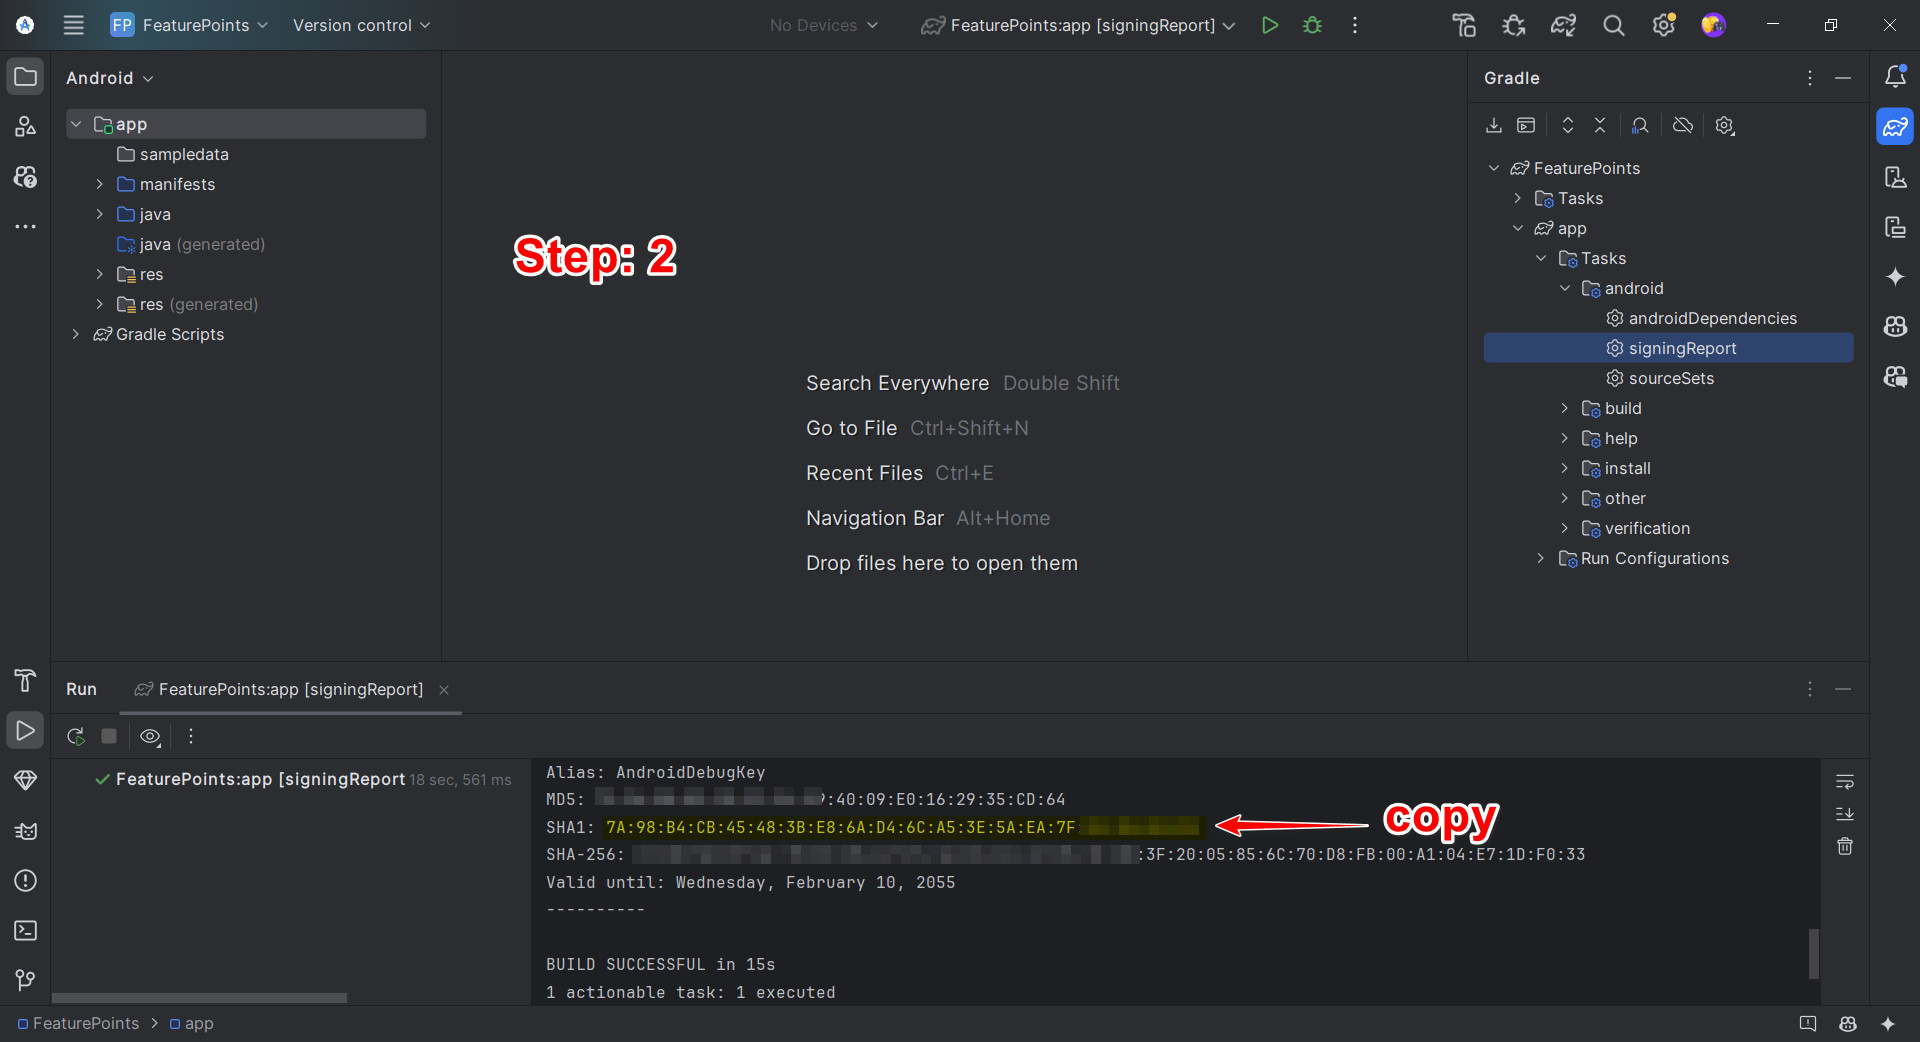The width and height of the screenshot is (1920, 1042).
Task: Click FeaturePoints breadcrumb in status bar
Action: (85, 1023)
